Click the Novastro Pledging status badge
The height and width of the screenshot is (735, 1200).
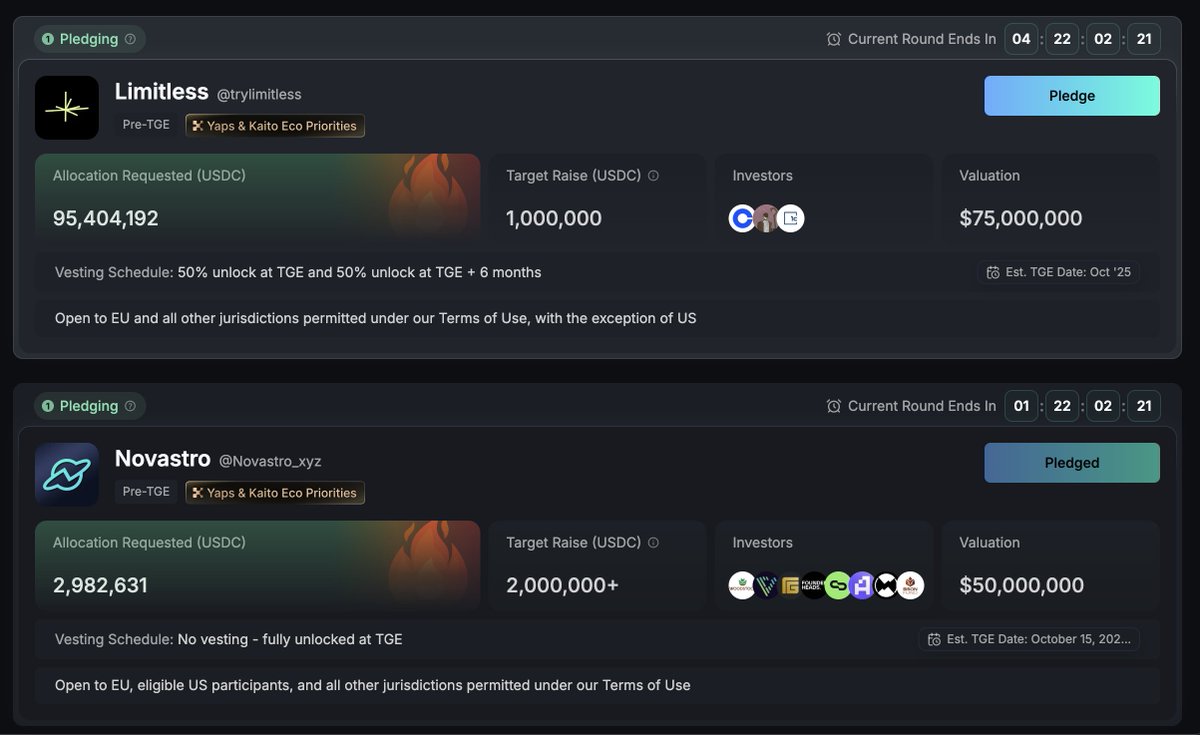pos(89,406)
